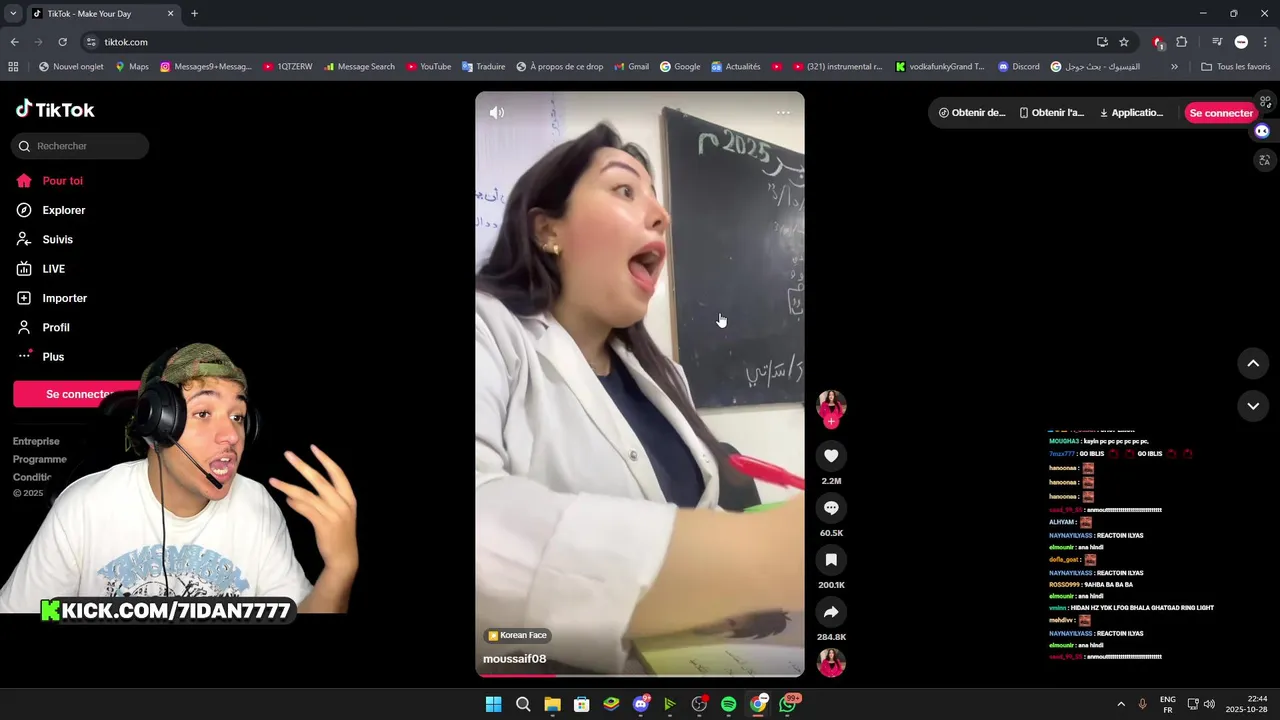Screen dimensions: 1280x720
Task: Click the Obtenir de... button
Action: [x=972, y=113]
